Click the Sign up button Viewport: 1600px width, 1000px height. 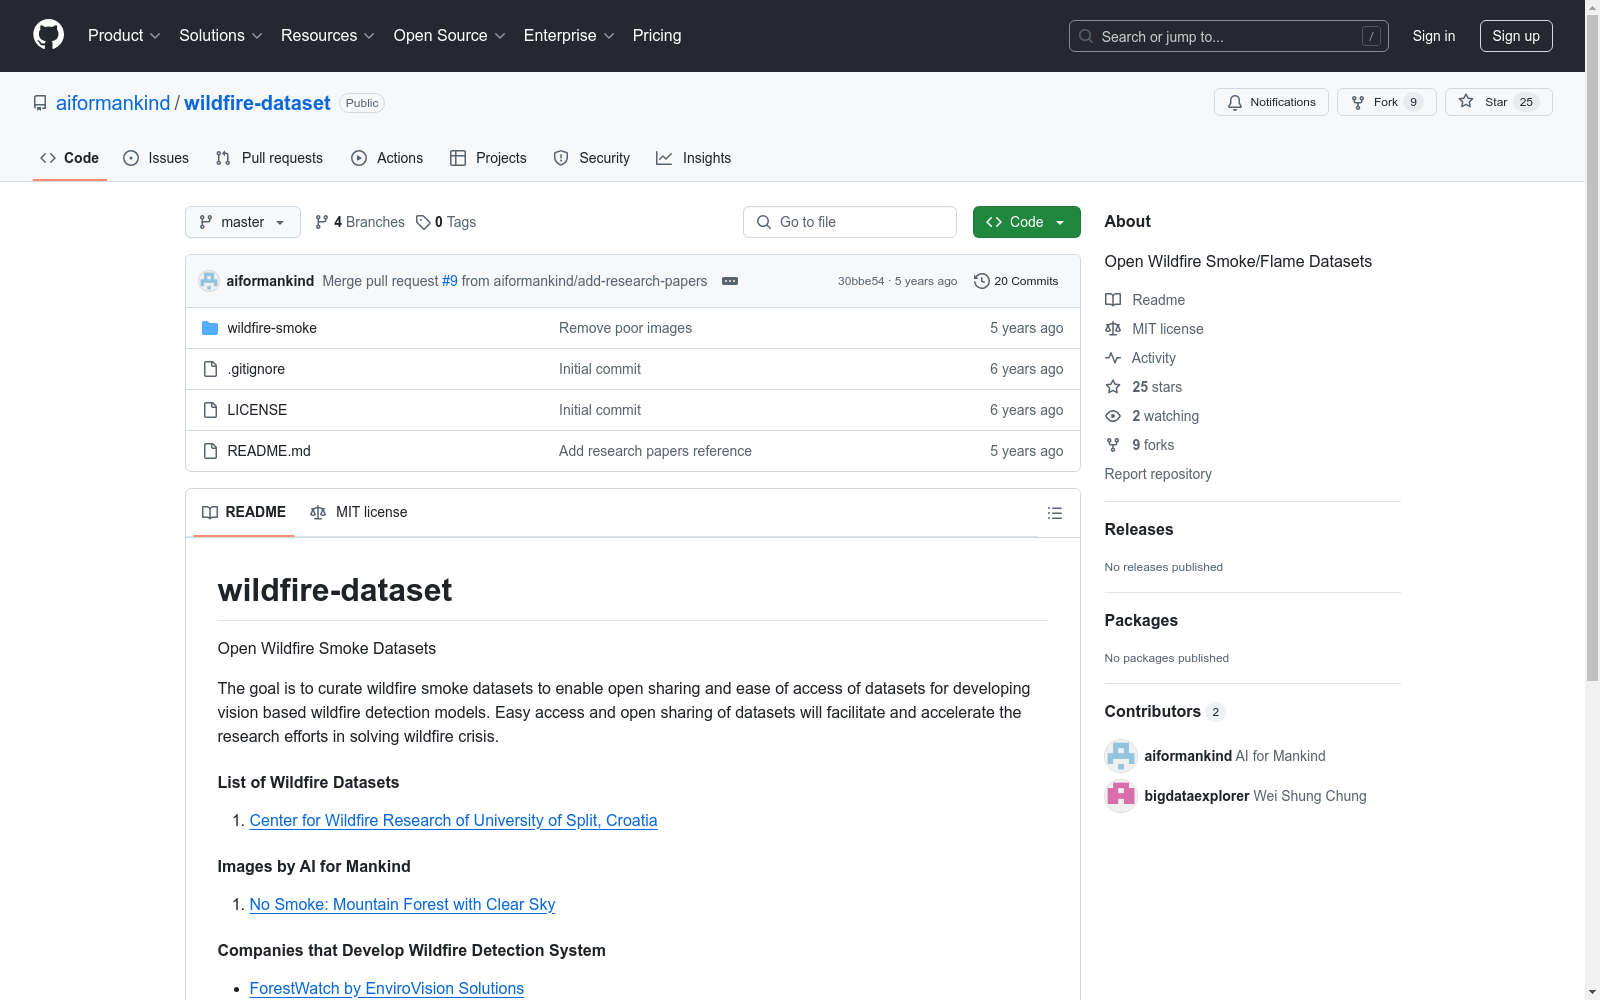[1516, 36]
